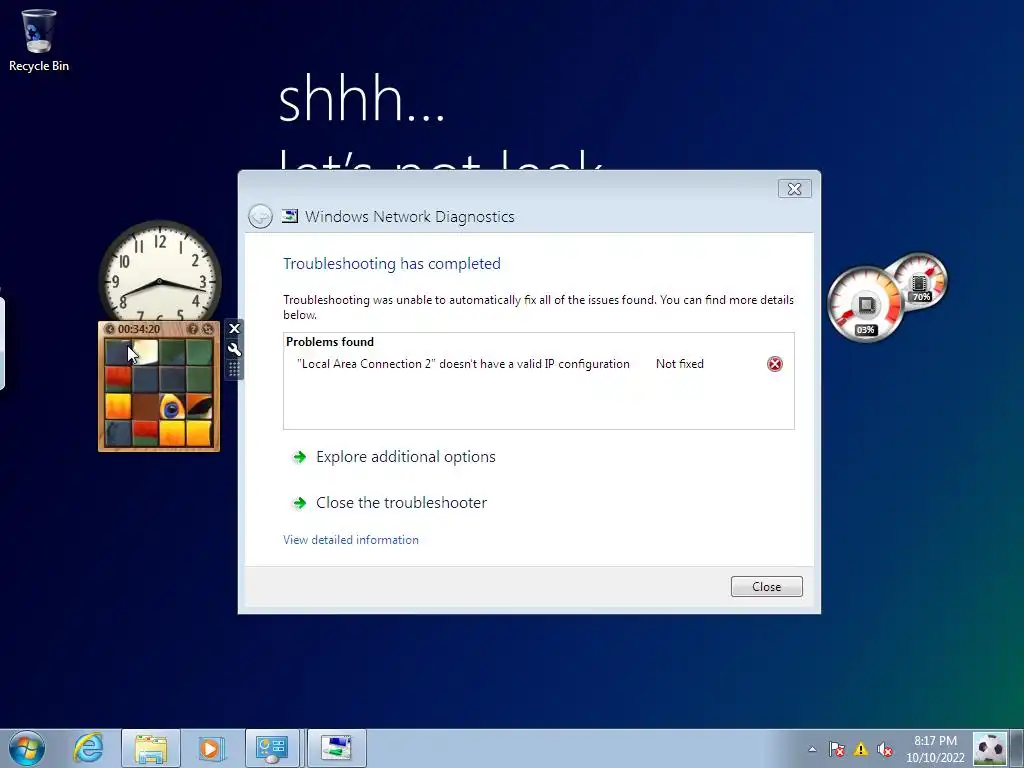Click the Picture Puzzle gadget drag handle
1024x768 pixels.
(234, 370)
